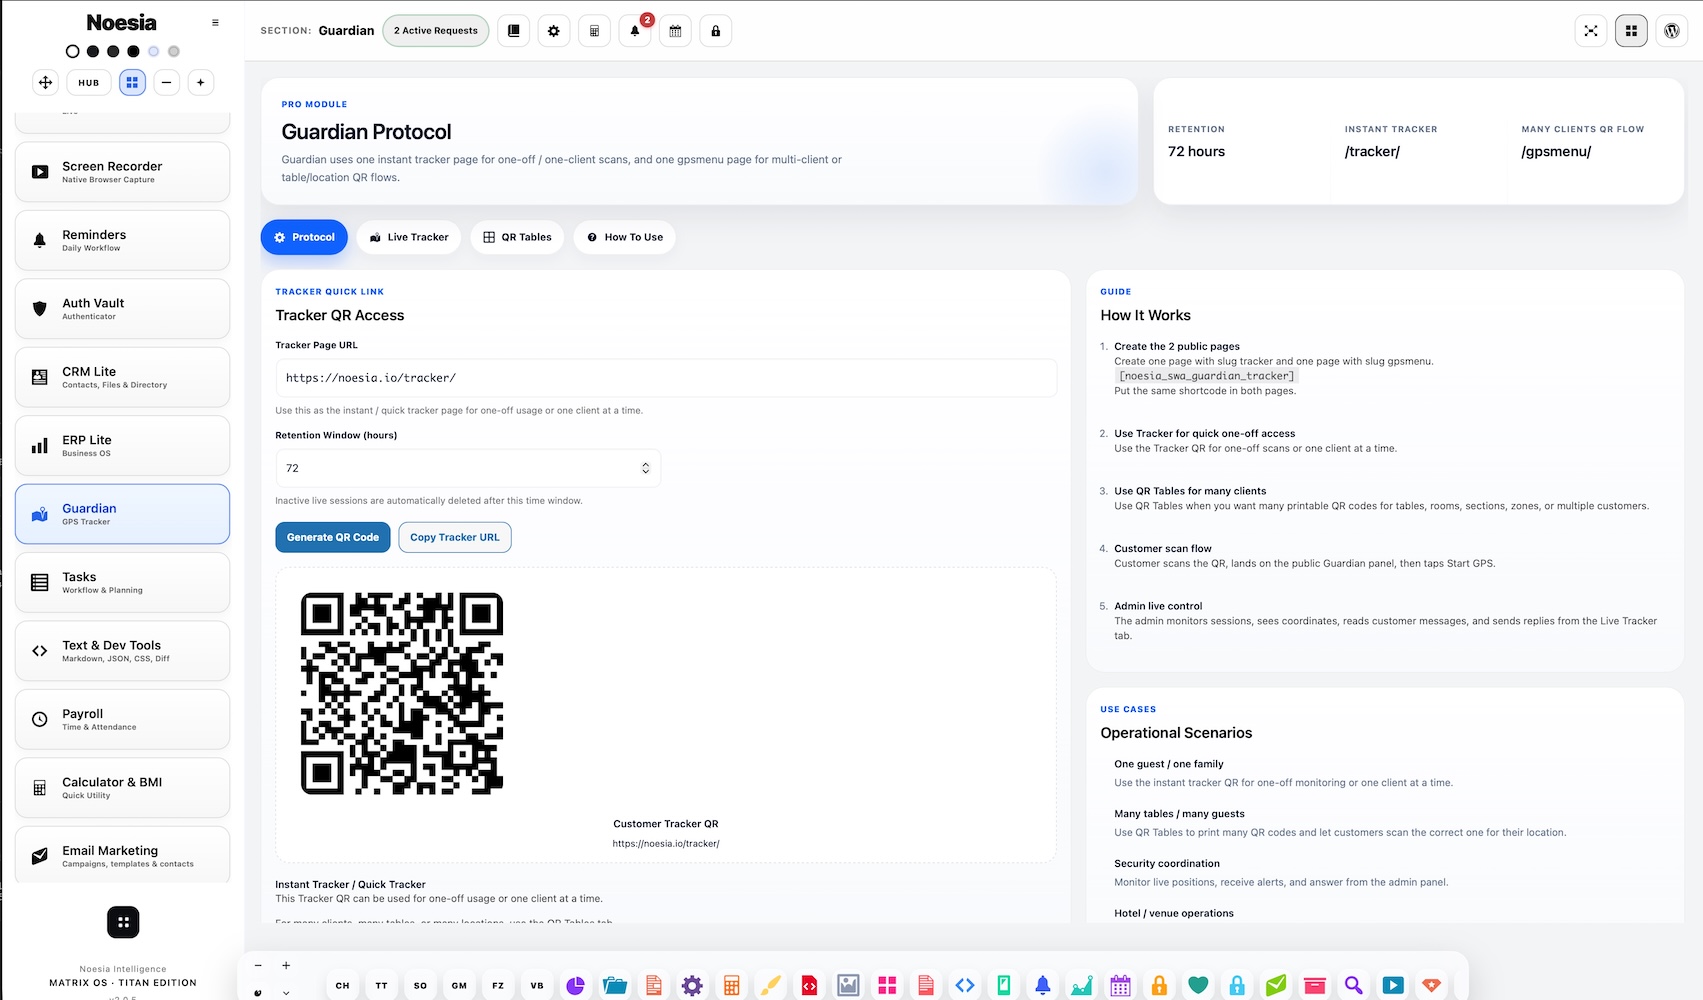Open the blue play button dock icon
This screenshot has width=1703, height=1000.
1393,986
